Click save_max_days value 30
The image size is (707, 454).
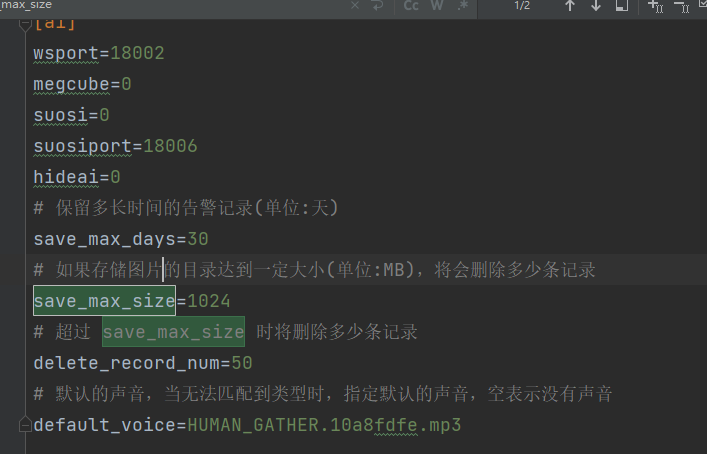coord(197,239)
